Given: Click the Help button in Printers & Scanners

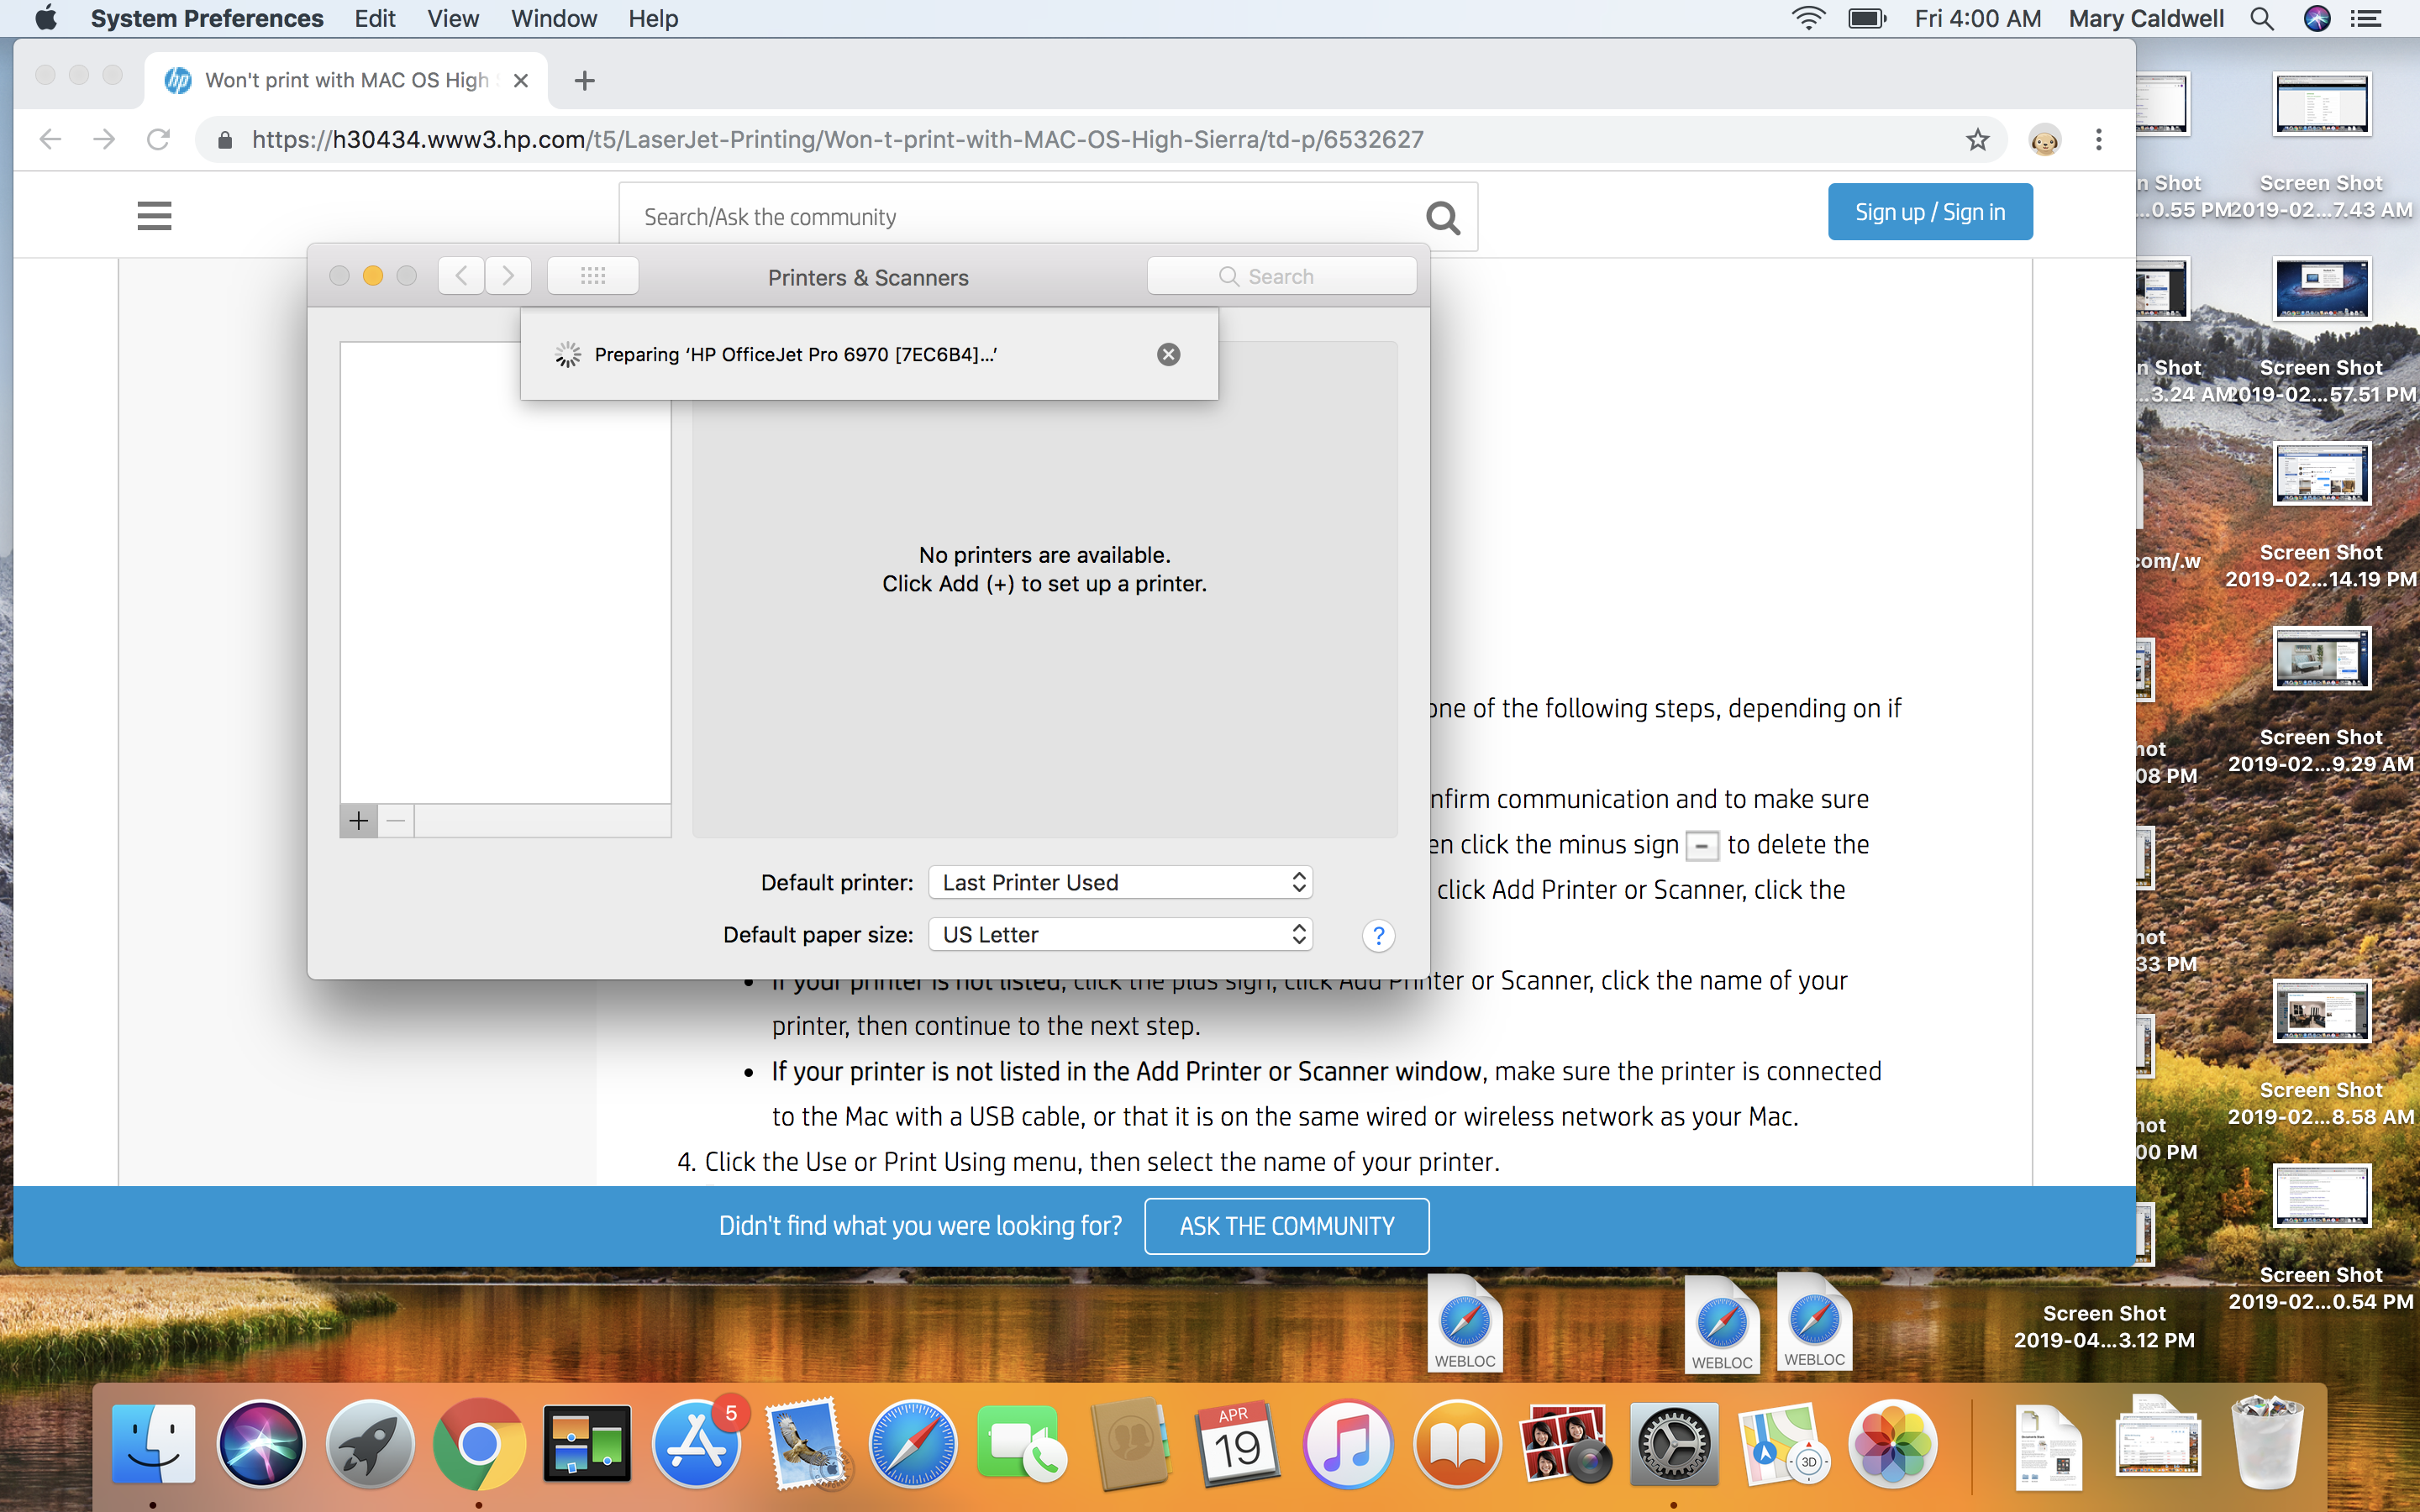Looking at the screenshot, I should click(1378, 936).
